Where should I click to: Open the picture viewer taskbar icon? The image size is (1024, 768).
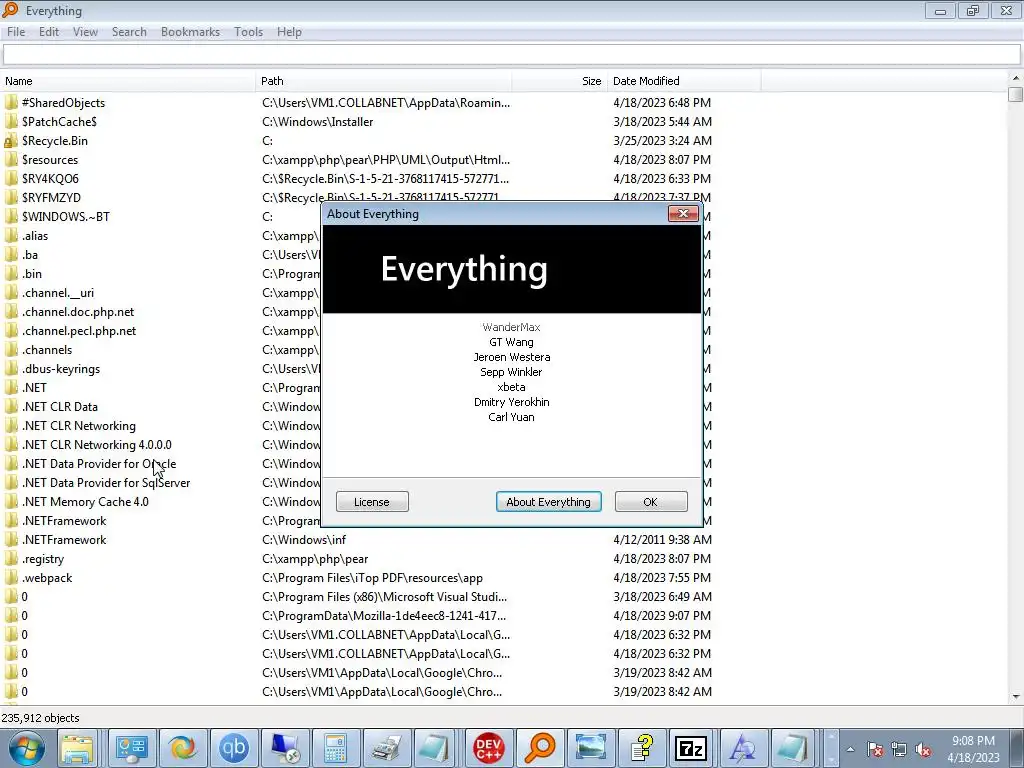[x=591, y=748]
